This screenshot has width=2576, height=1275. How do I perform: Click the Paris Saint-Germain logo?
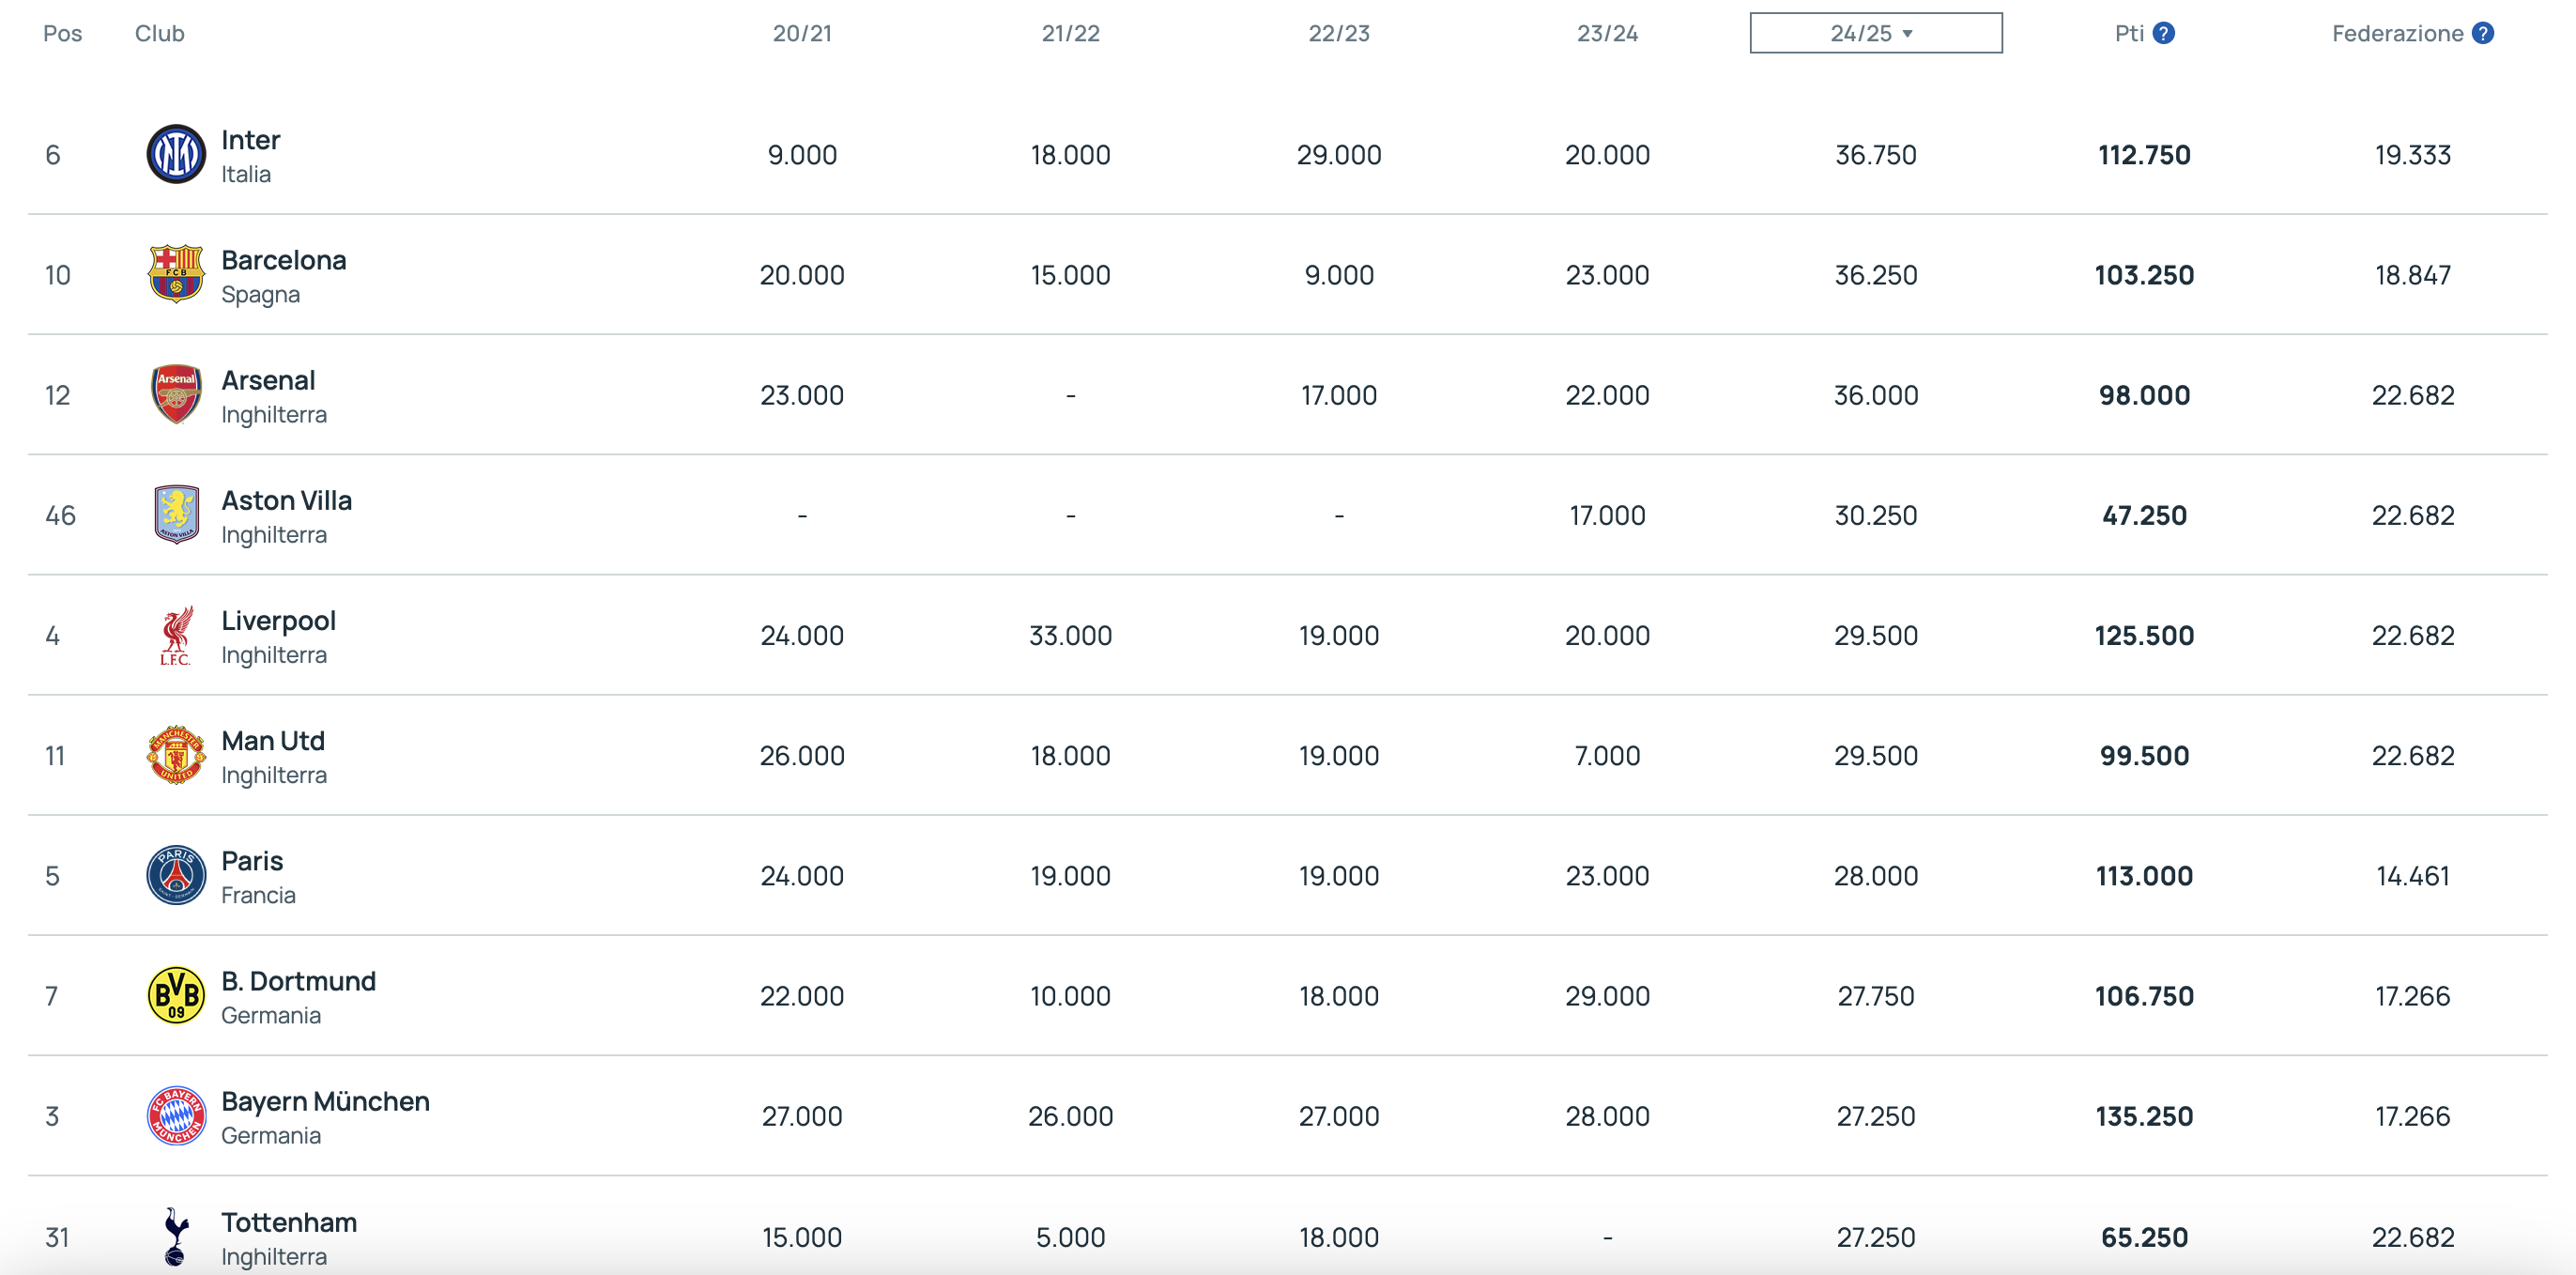click(x=176, y=875)
